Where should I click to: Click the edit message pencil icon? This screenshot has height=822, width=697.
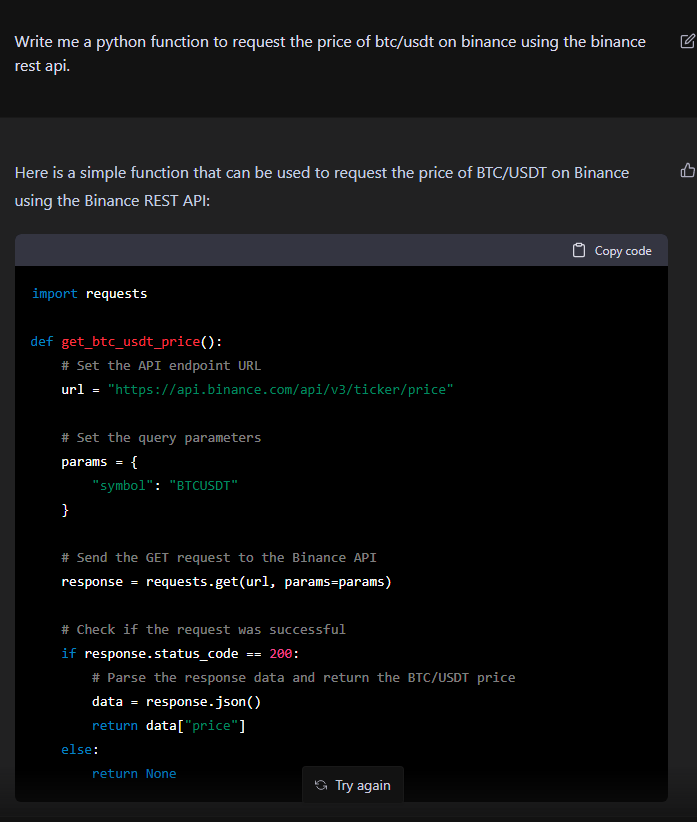pyautogui.click(x=687, y=41)
